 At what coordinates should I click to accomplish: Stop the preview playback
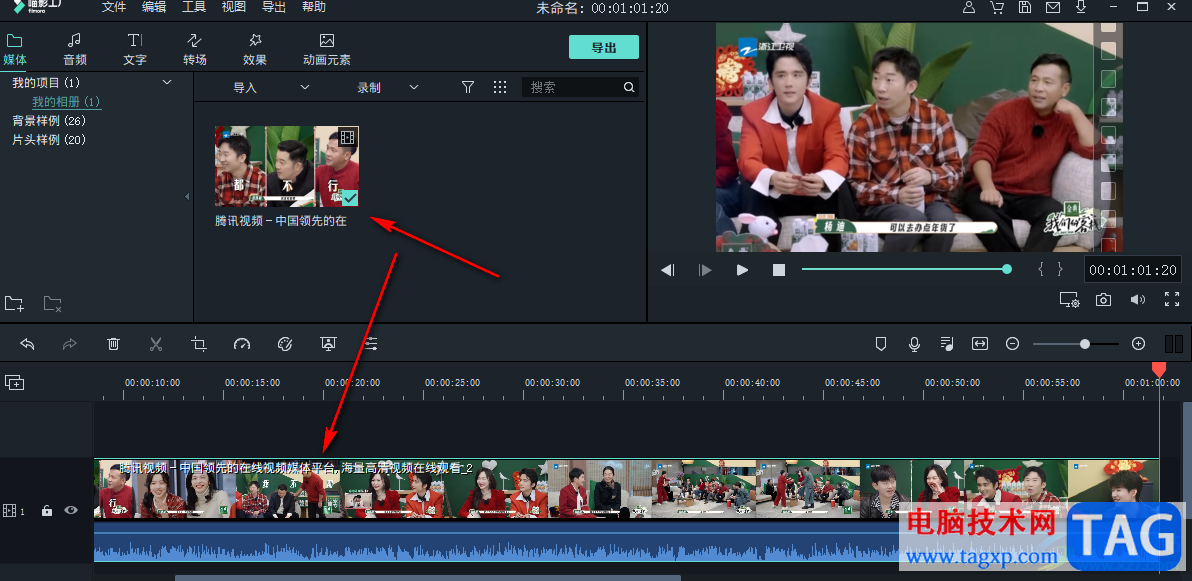(778, 270)
